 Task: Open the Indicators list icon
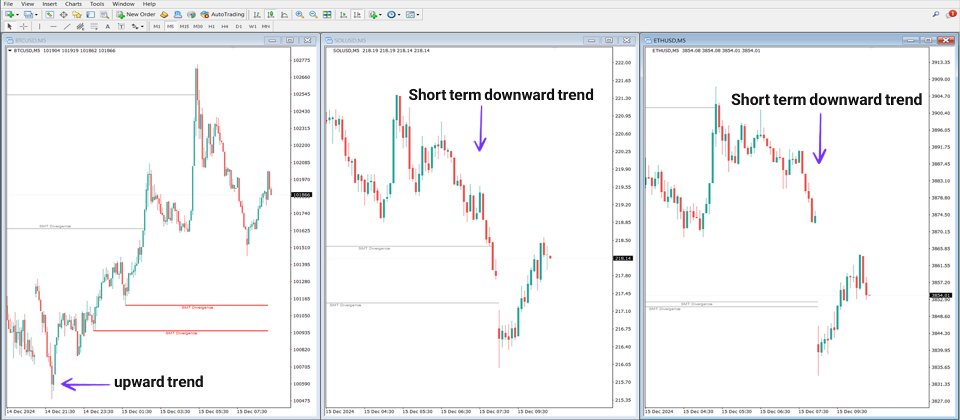tap(372, 14)
